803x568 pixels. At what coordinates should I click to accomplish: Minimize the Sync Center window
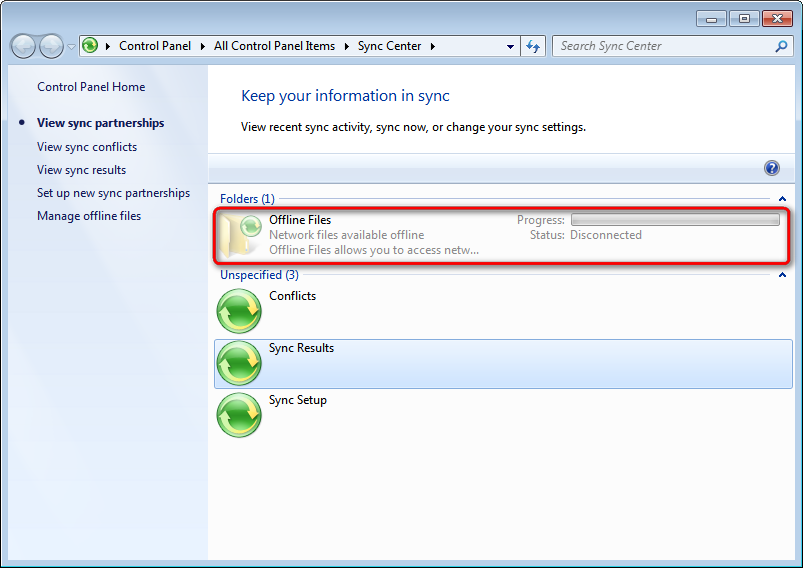point(711,19)
